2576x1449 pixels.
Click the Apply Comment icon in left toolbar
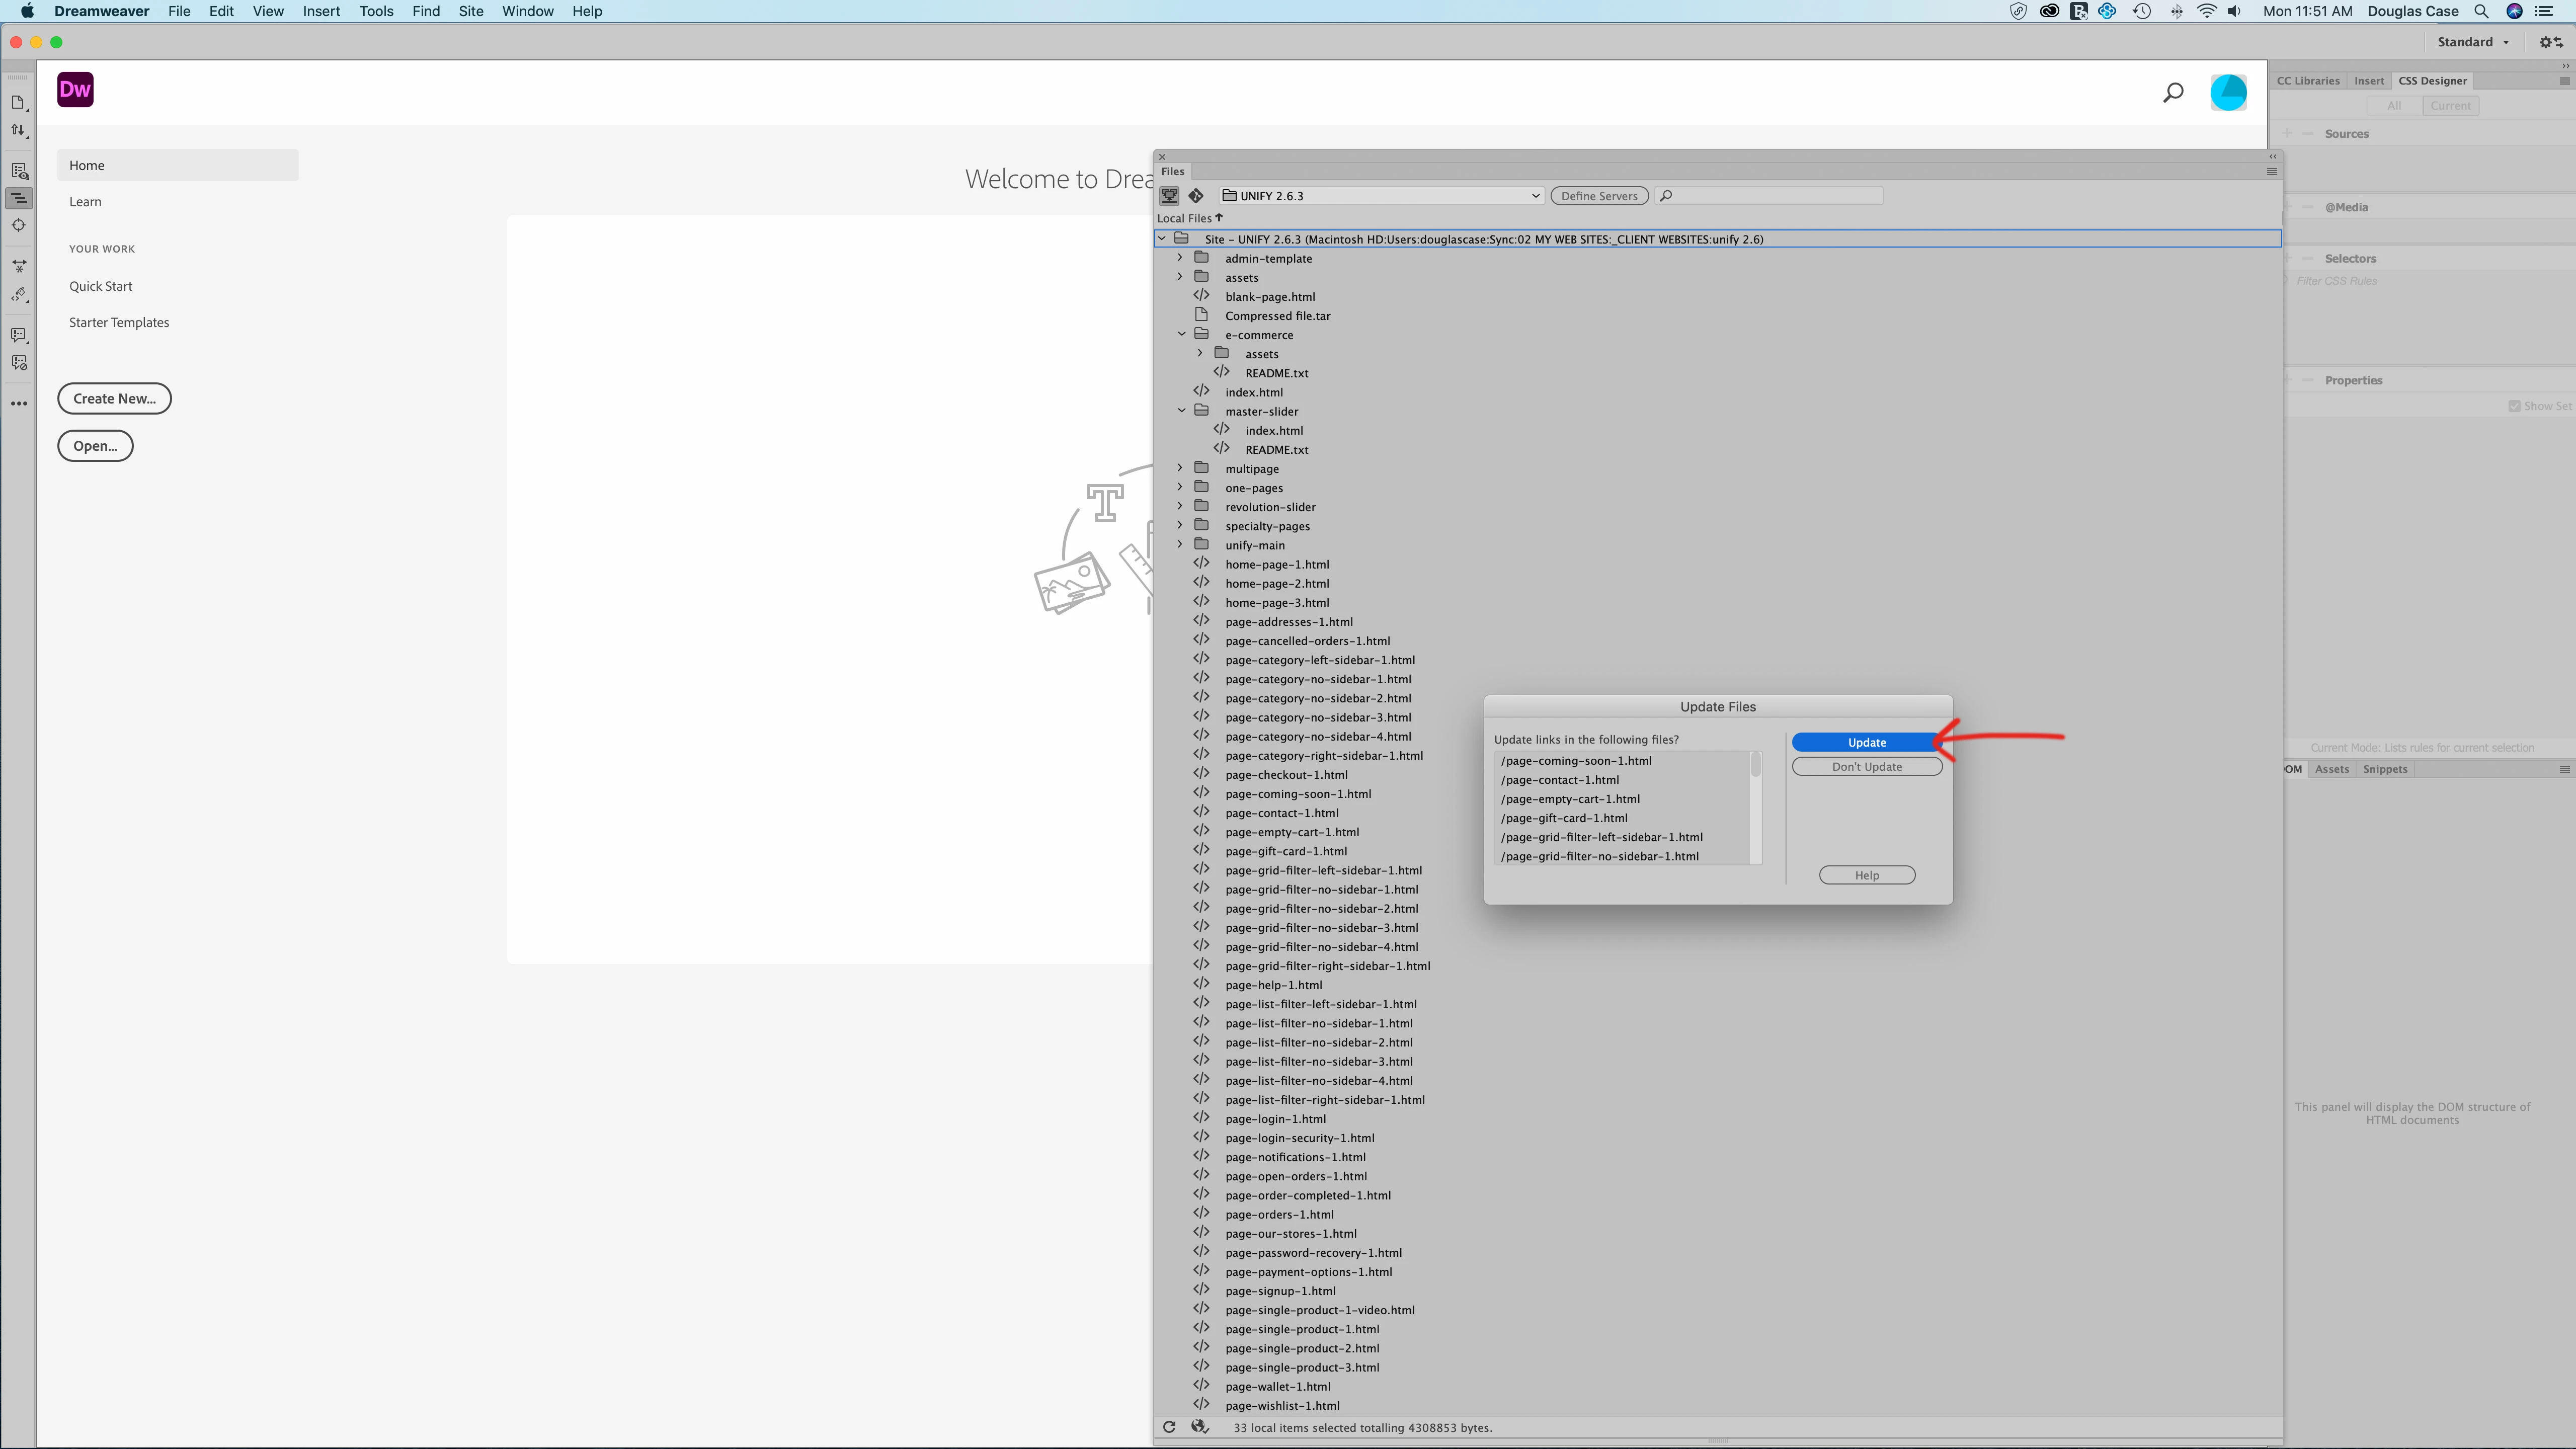18,335
